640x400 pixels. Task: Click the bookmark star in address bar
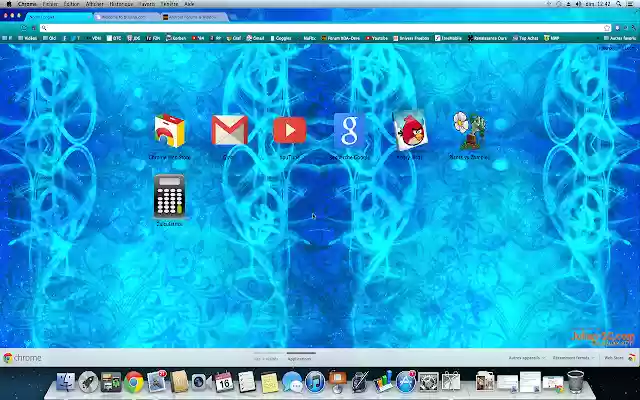click(607, 28)
